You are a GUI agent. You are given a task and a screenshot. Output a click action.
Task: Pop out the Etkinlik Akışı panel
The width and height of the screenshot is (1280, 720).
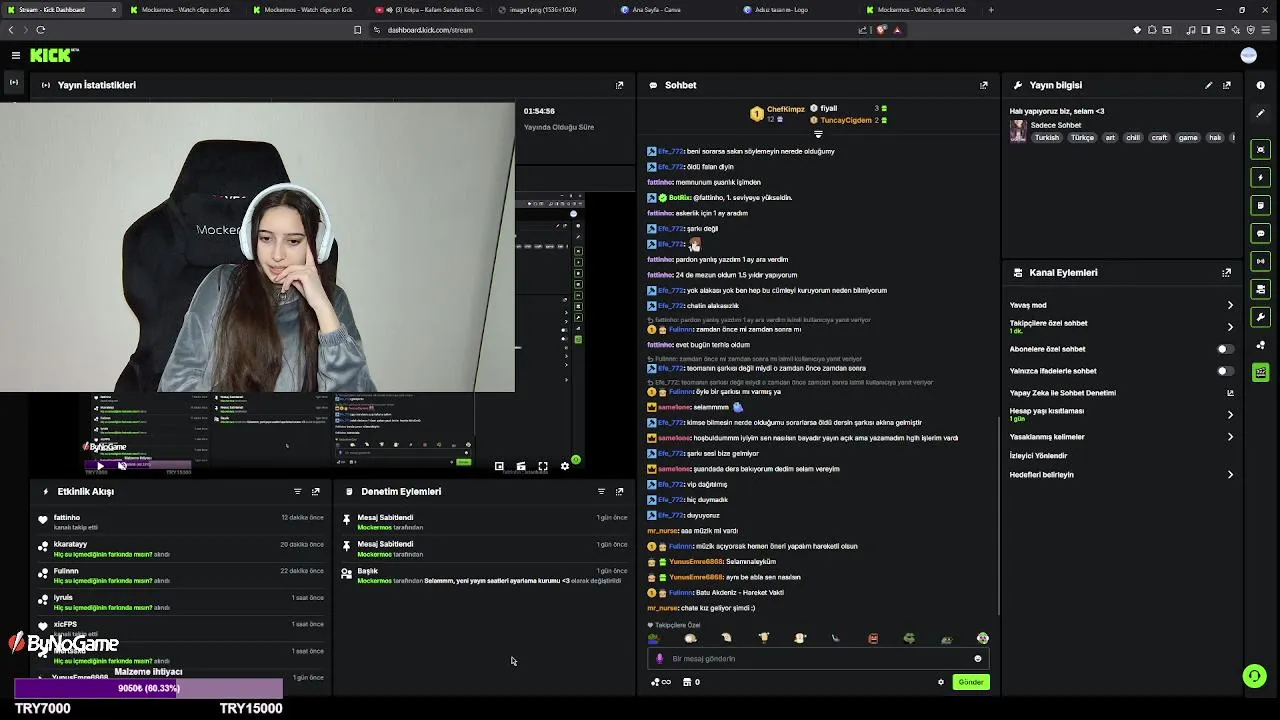[x=316, y=492]
